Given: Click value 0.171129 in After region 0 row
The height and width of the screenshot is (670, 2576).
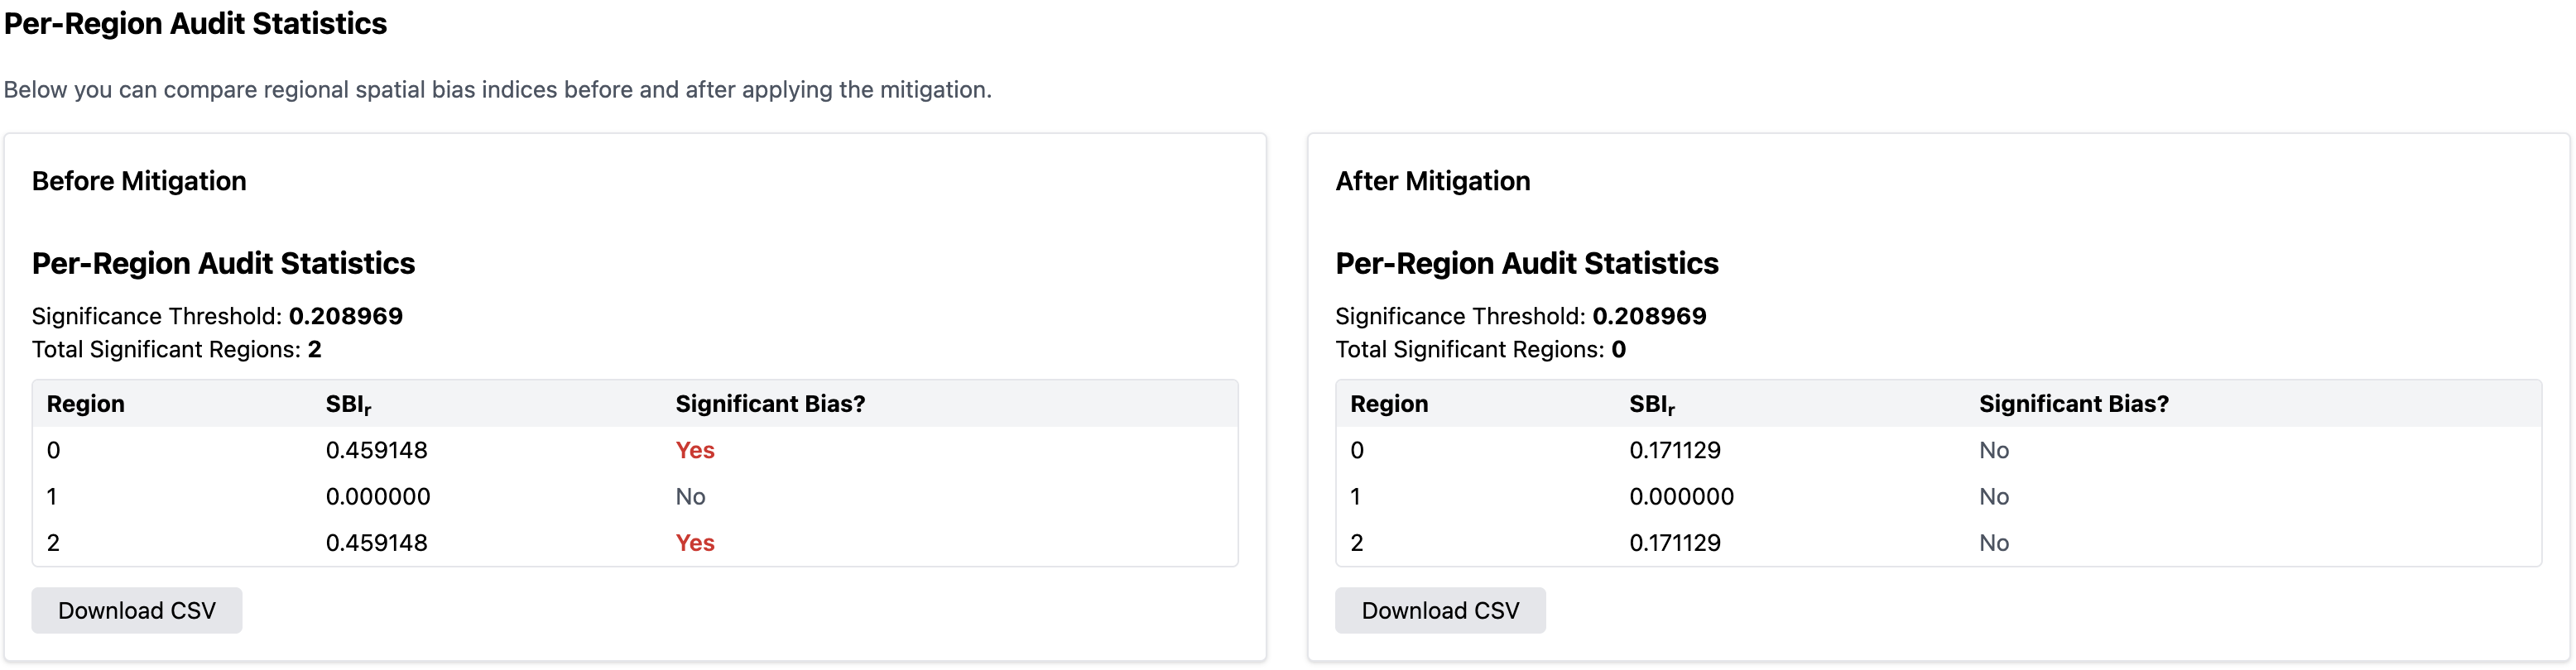Looking at the screenshot, I should [1675, 450].
